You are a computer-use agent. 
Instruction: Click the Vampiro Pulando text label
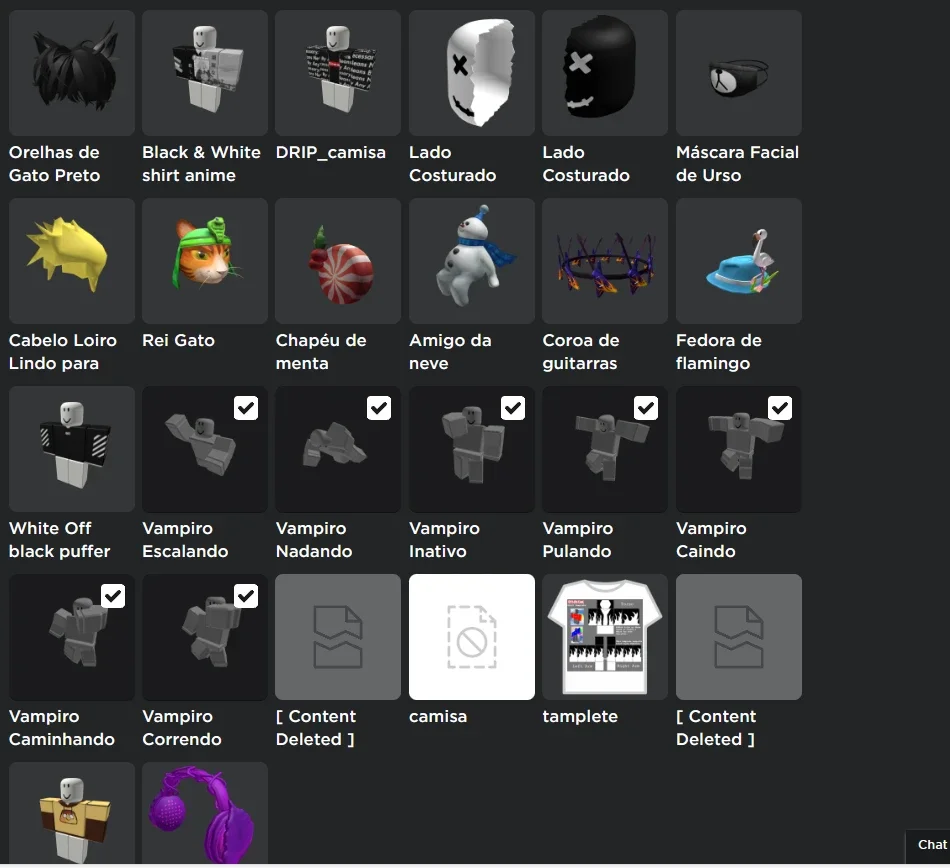tap(577, 540)
